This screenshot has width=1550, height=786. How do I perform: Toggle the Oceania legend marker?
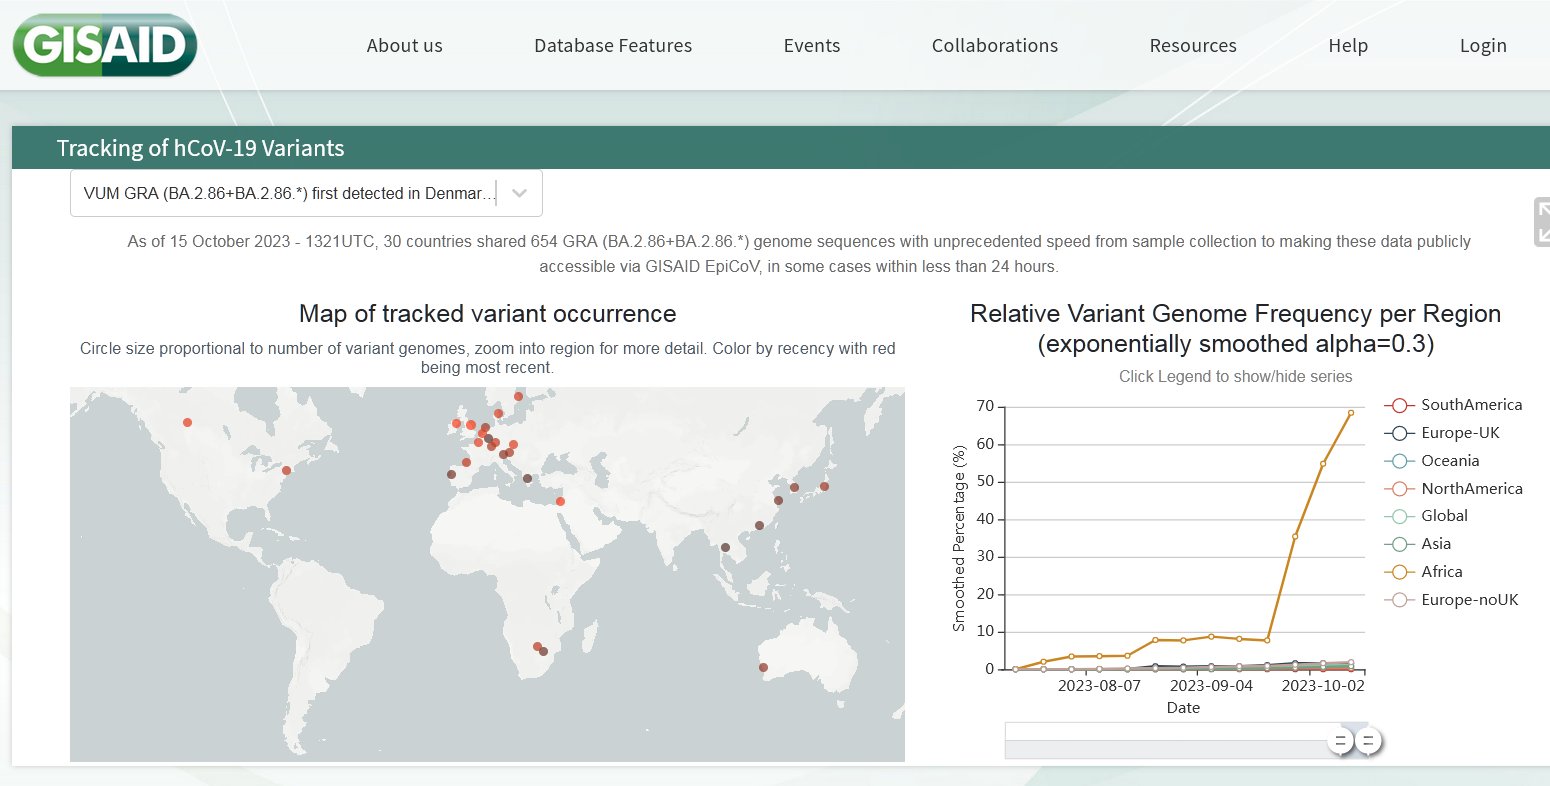[x=1399, y=461]
